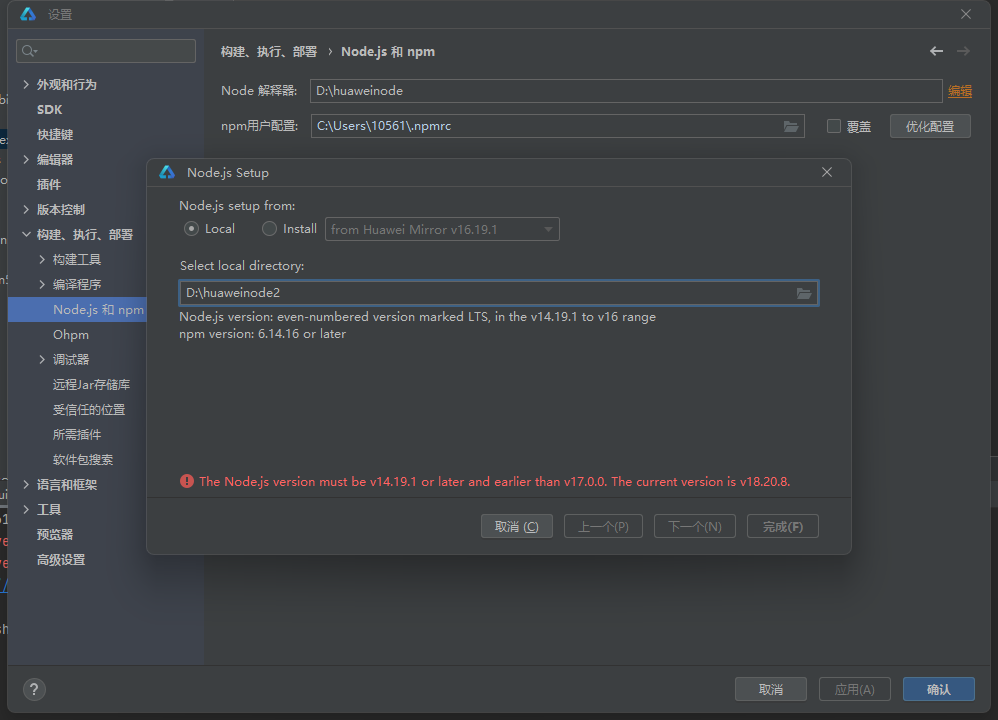This screenshot has width=998, height=720.
Task: Click the folder browse icon for local directory
Action: click(x=803, y=293)
